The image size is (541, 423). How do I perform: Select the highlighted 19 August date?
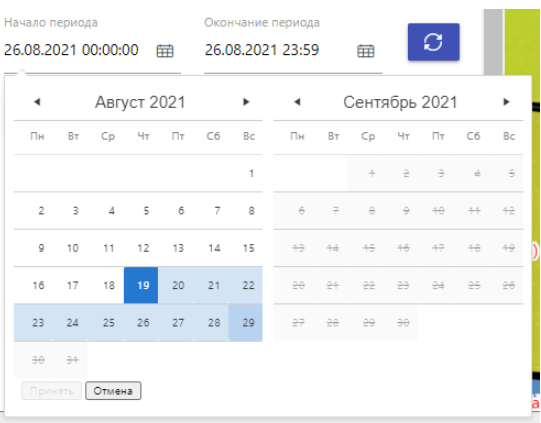pos(141,285)
